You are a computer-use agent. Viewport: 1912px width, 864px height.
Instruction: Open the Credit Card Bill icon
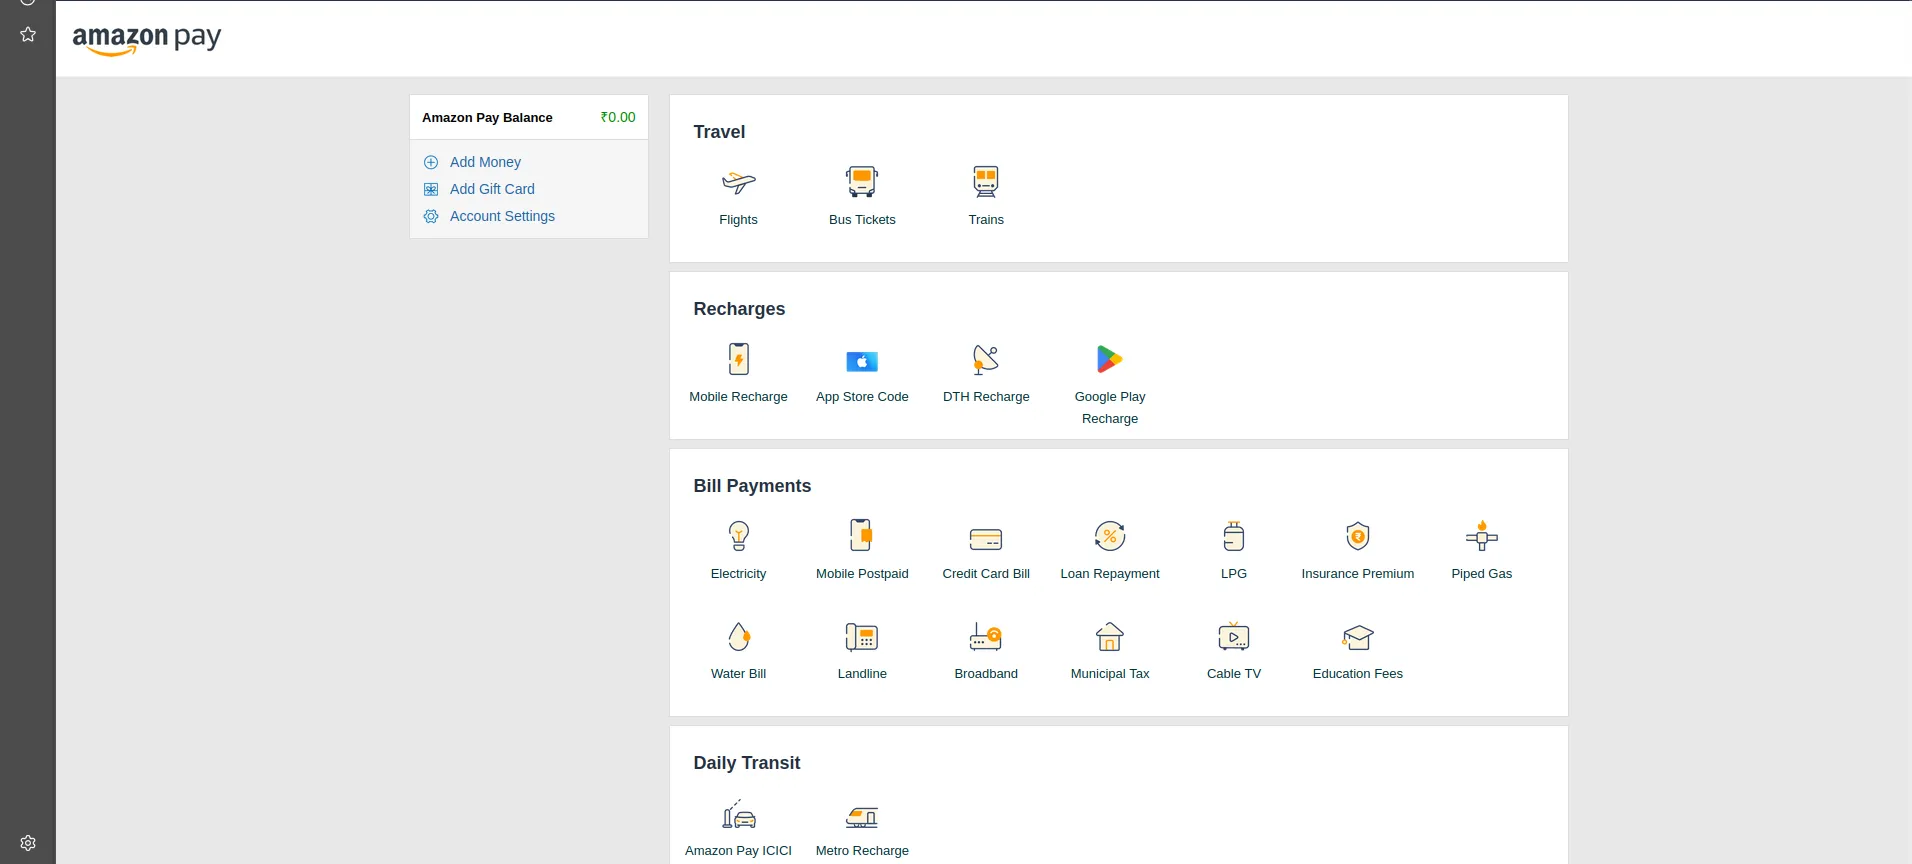pos(986,539)
